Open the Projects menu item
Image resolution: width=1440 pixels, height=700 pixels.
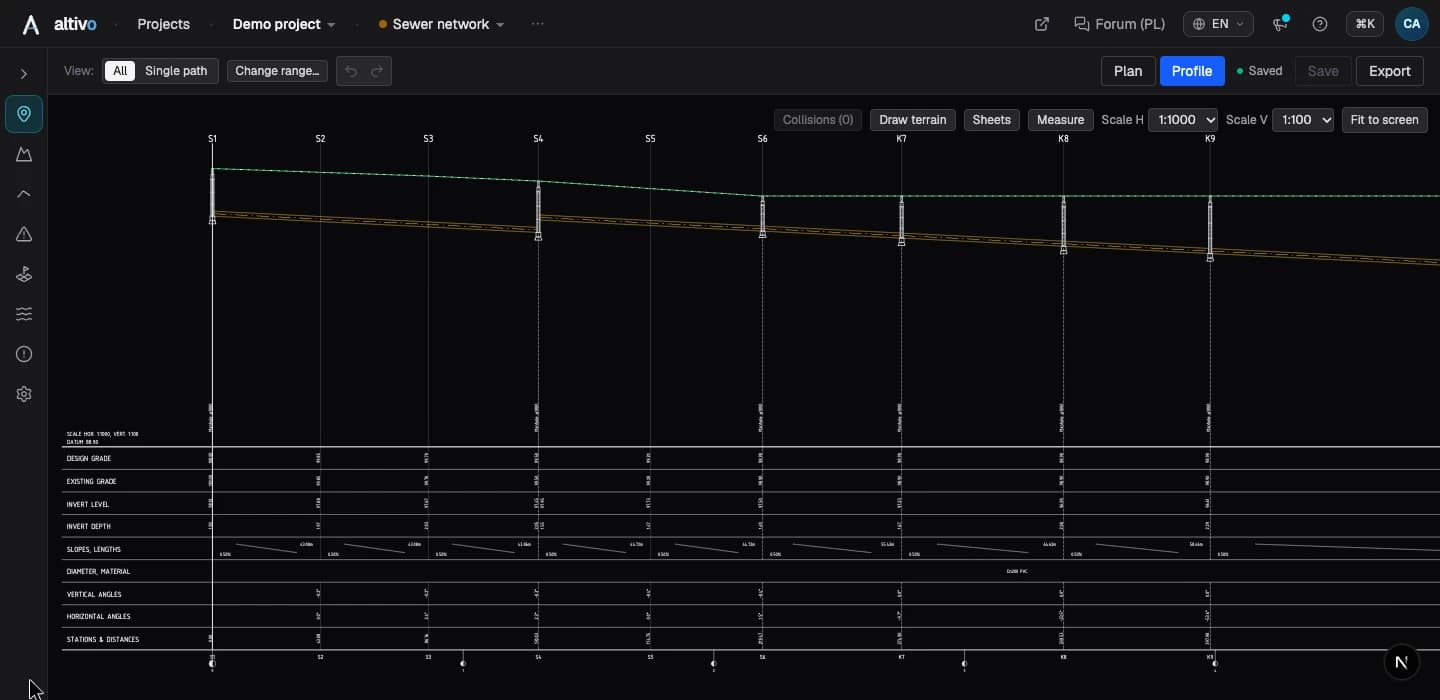click(163, 24)
